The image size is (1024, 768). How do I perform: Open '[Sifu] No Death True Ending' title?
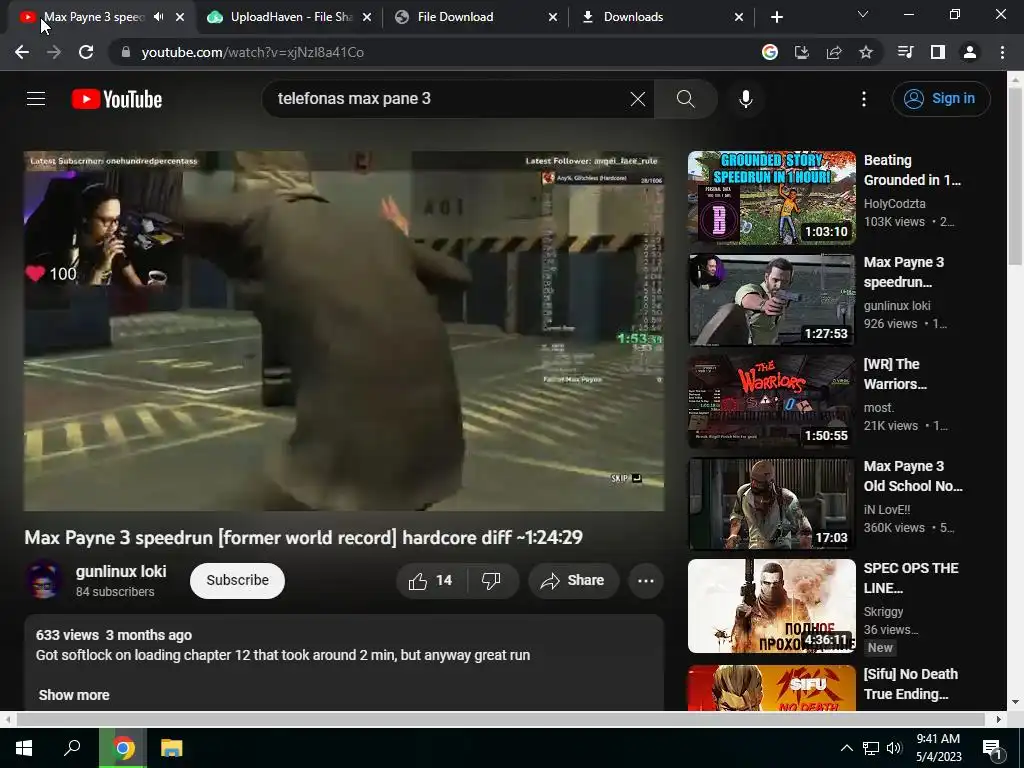910,684
